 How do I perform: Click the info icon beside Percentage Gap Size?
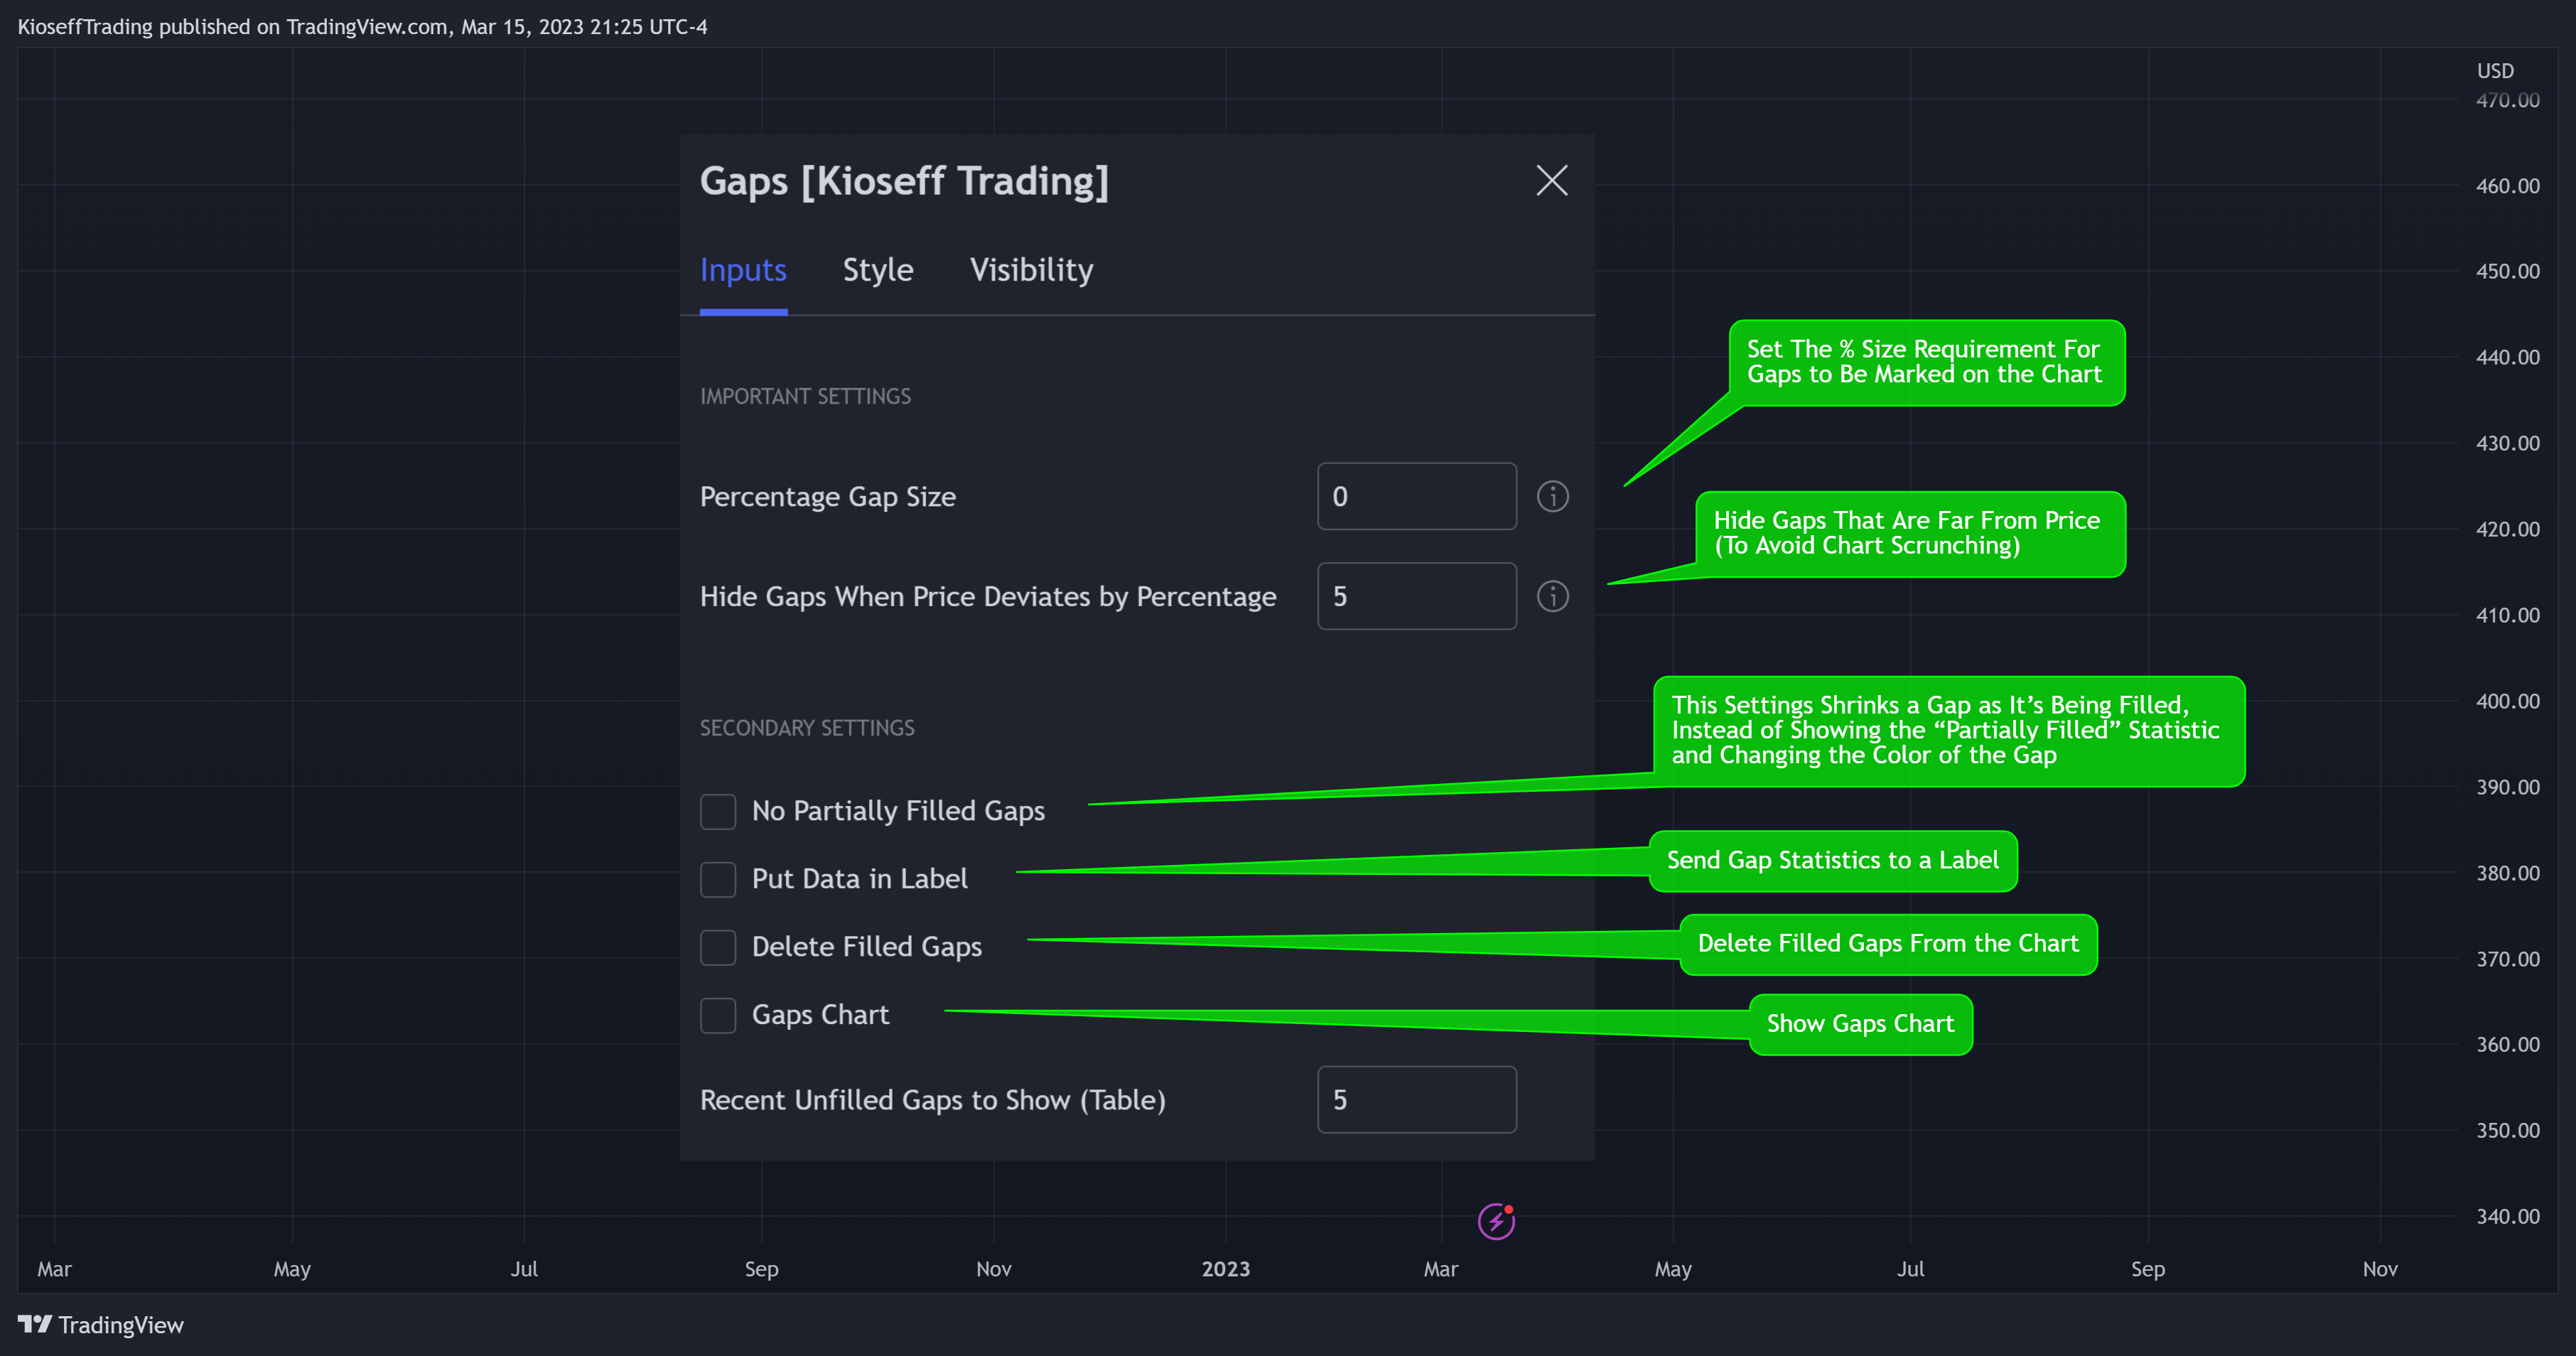[x=1552, y=496]
